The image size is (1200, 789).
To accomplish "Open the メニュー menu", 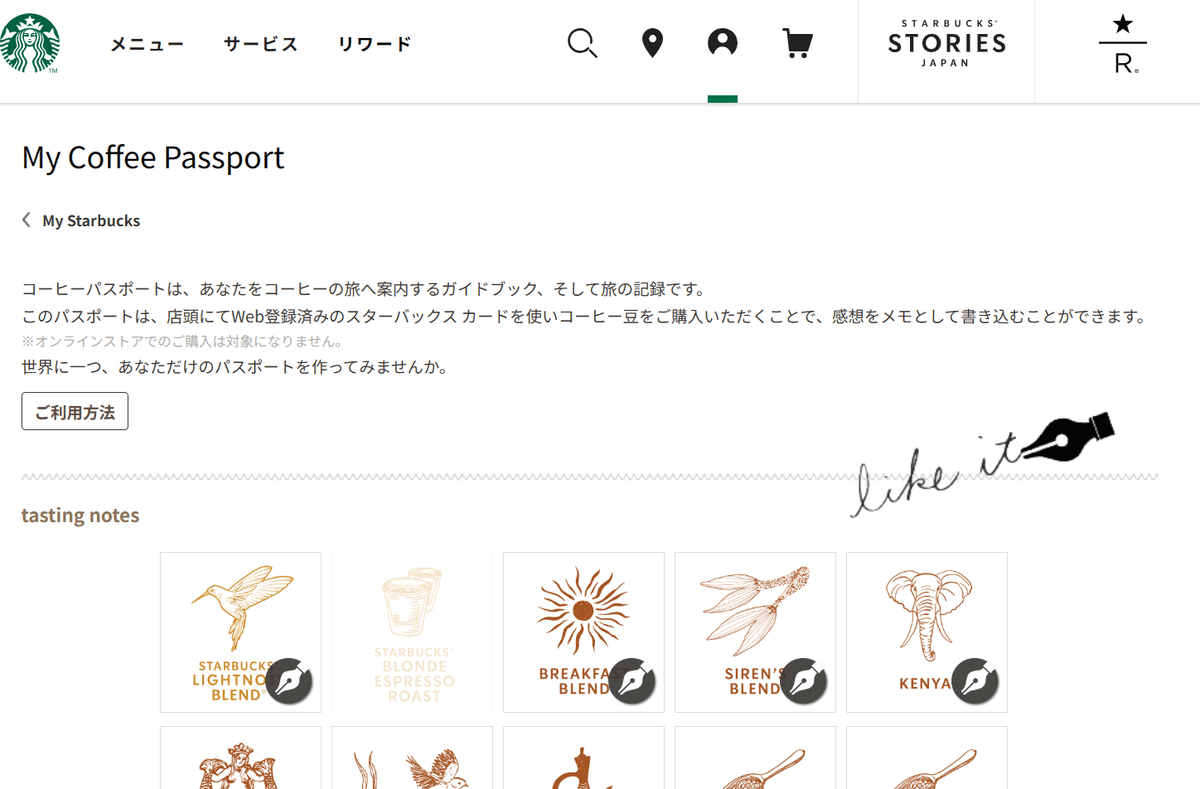I will tap(147, 44).
